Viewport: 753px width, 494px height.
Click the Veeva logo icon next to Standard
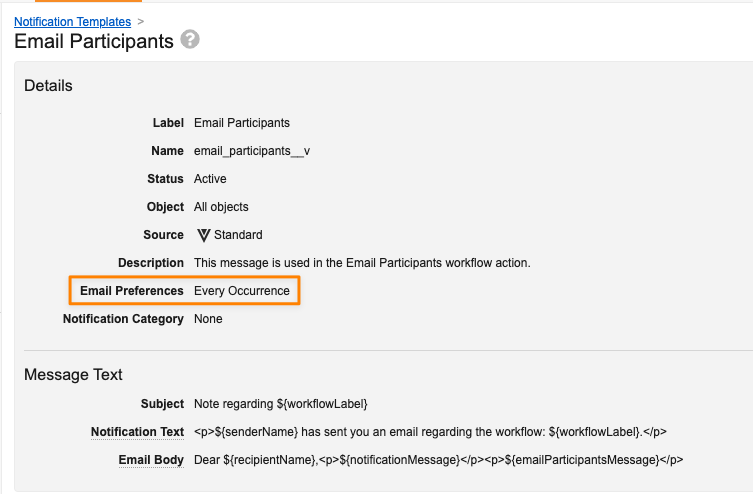point(203,235)
